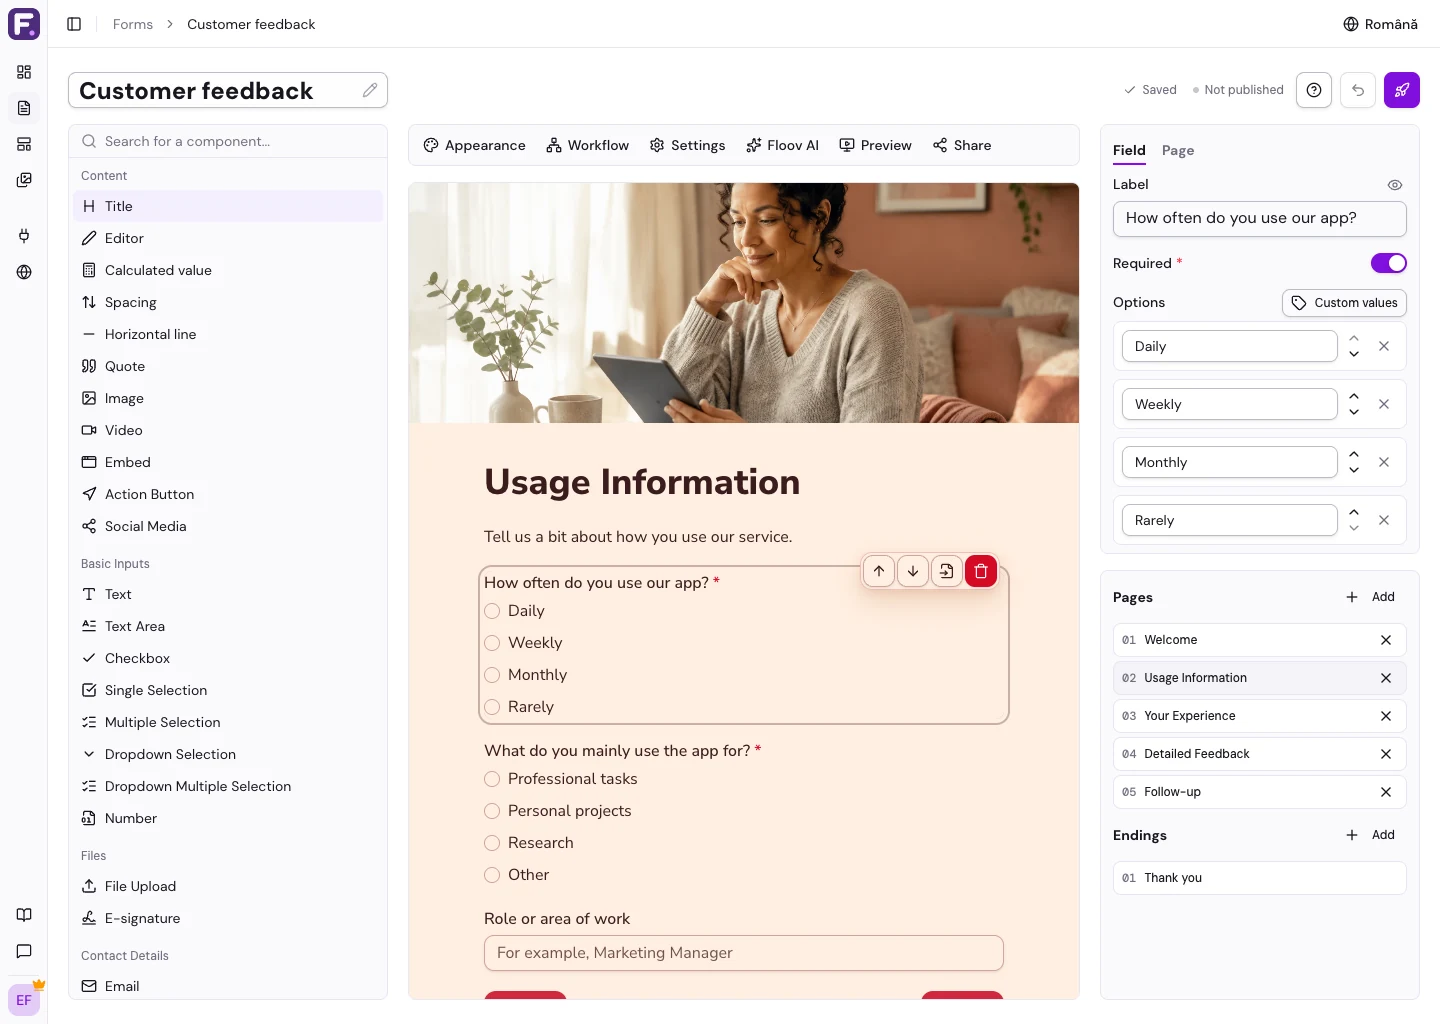Switch to the Page tab
This screenshot has width=1440, height=1024.
tap(1178, 150)
